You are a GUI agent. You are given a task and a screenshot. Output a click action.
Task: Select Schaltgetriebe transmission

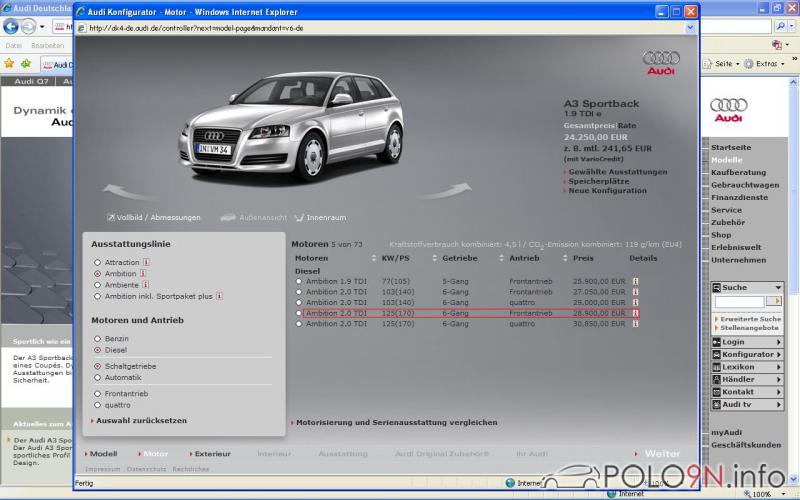(x=97, y=366)
